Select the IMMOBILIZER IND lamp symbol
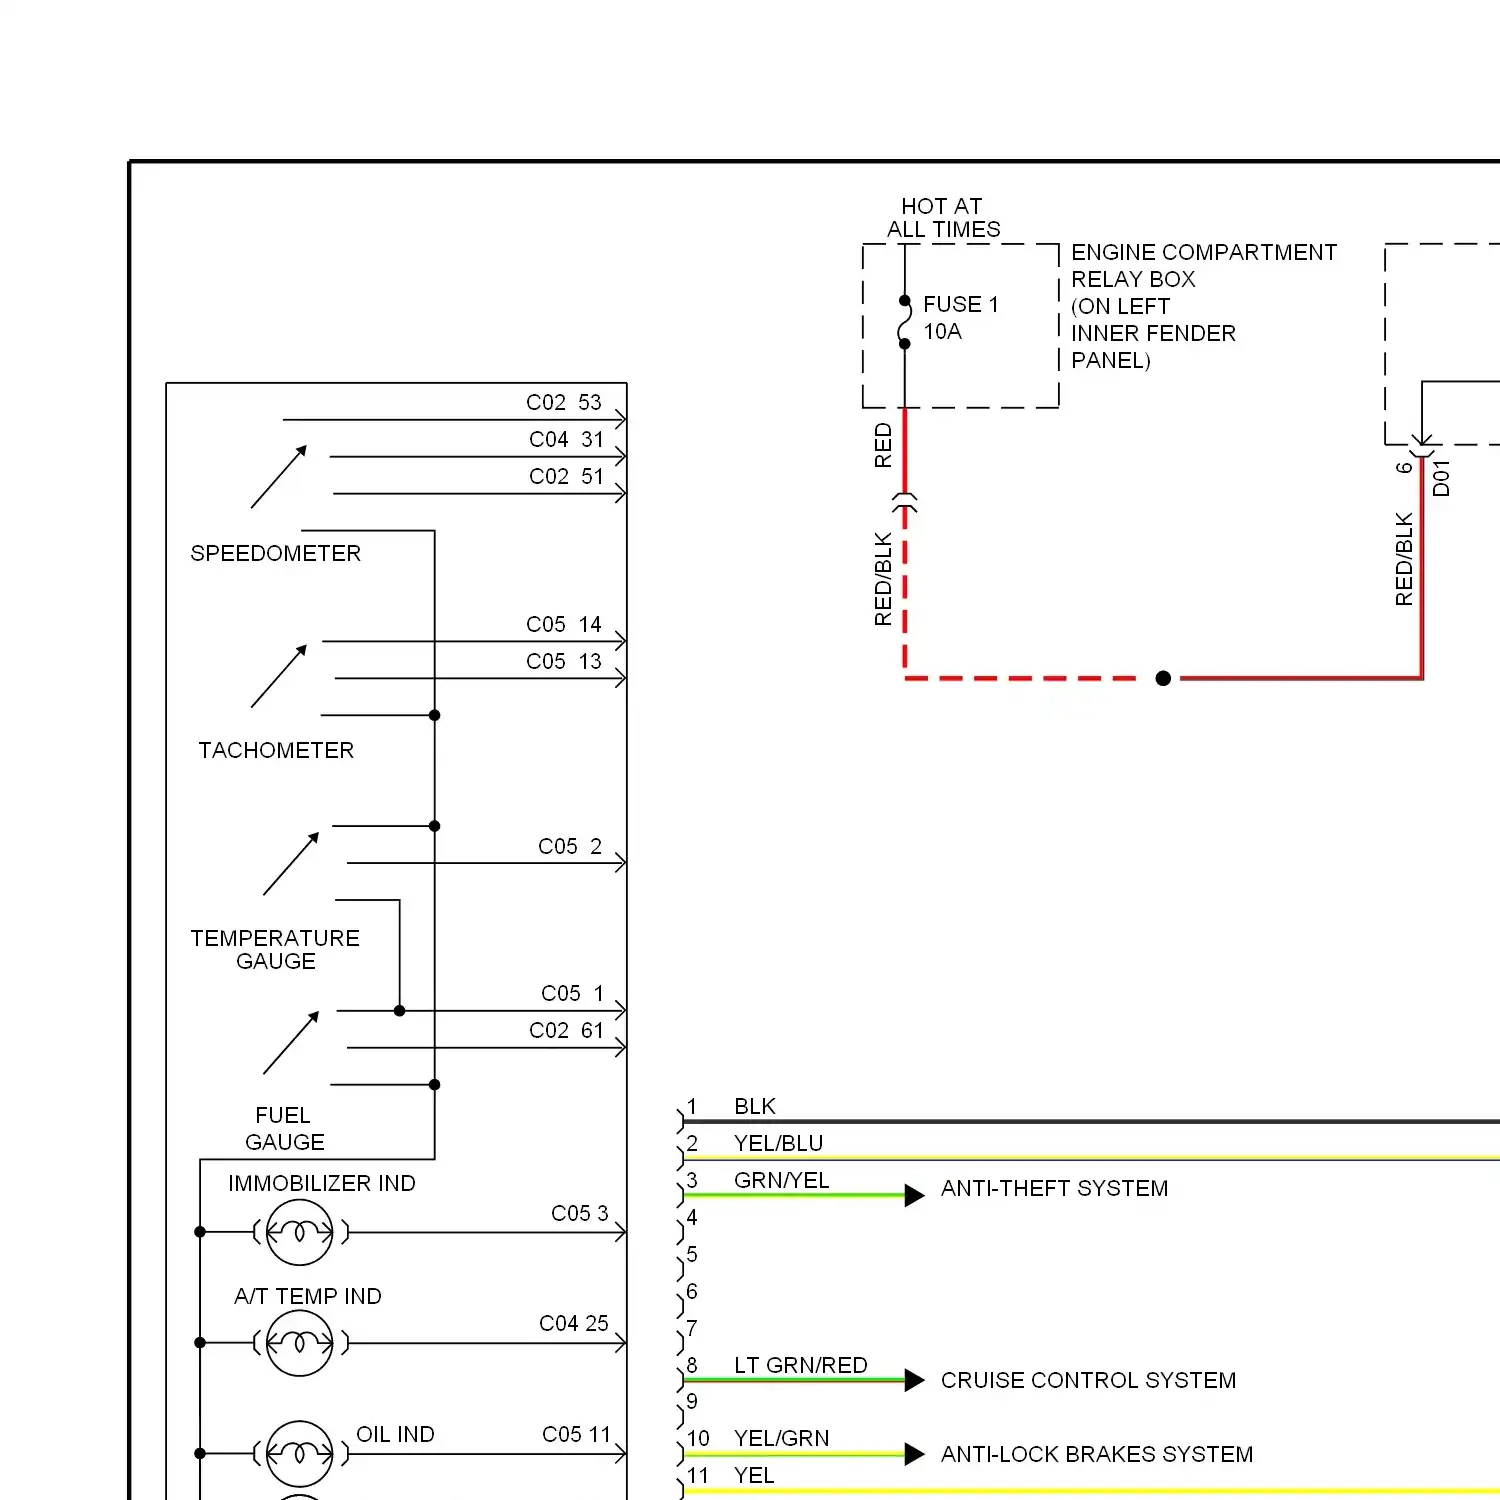 coord(299,1232)
